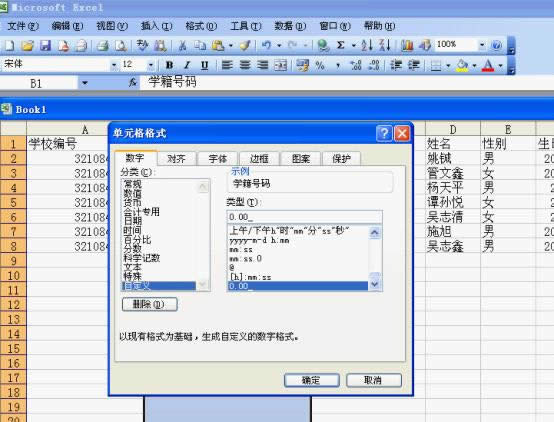Viewport: 554px width, 422px height.
Task: Select 文本 in the category list
Action: coord(132,268)
